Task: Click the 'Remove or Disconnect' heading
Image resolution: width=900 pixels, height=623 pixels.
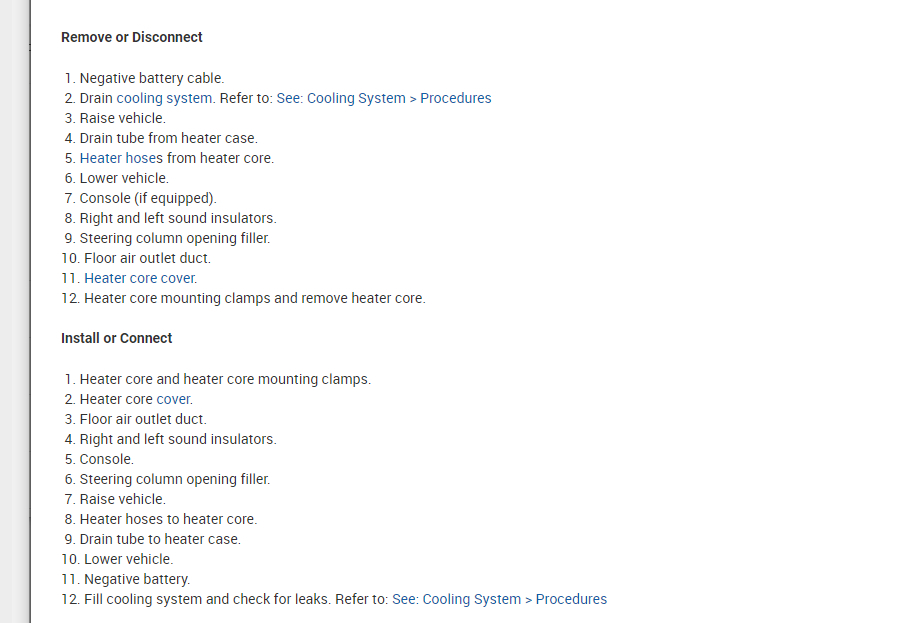Action: [x=132, y=37]
